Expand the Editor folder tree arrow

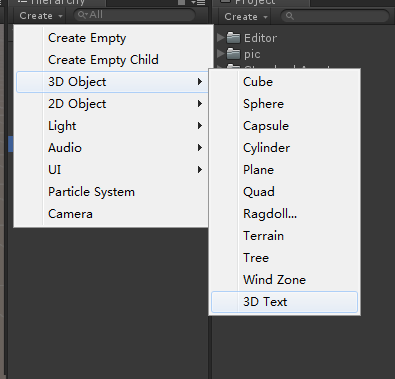220,37
